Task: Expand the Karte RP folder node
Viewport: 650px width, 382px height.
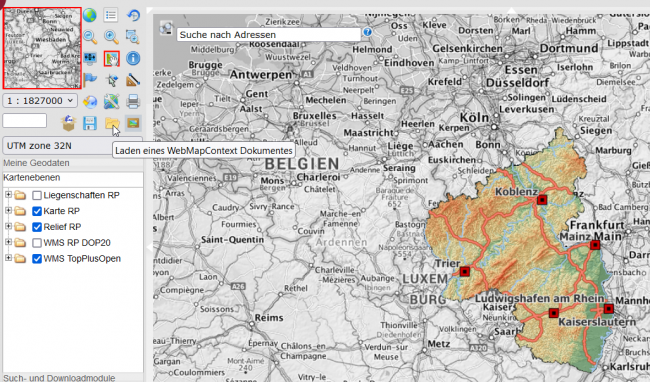Action: tap(8, 210)
